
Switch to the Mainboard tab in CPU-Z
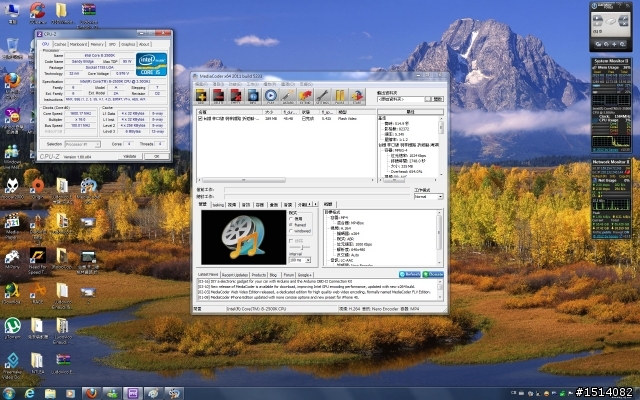pos(78,44)
